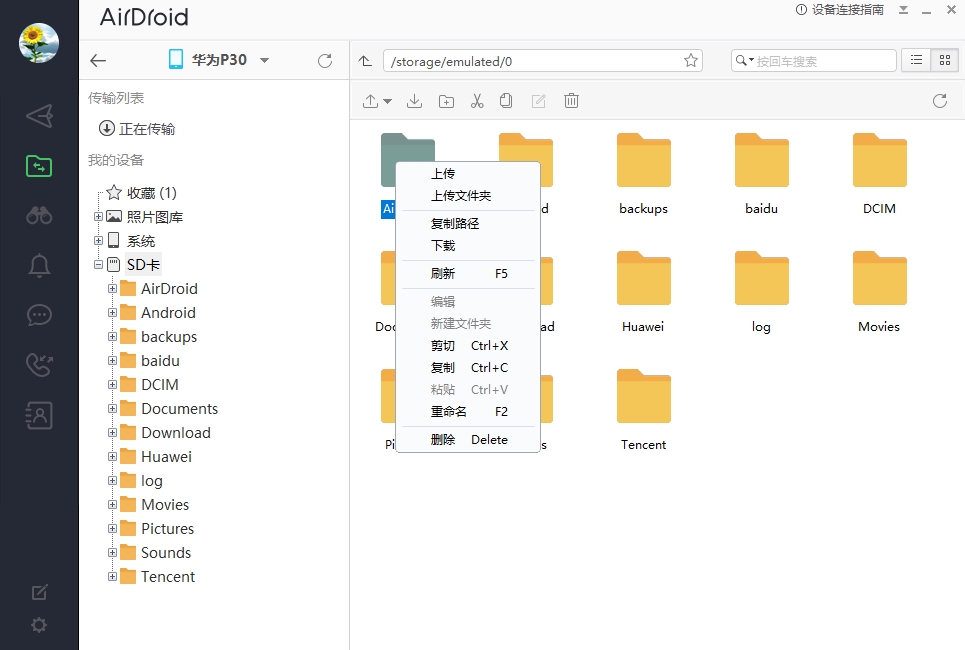The height and width of the screenshot is (650, 965).
Task: Switch to grid view
Action: (x=945, y=60)
